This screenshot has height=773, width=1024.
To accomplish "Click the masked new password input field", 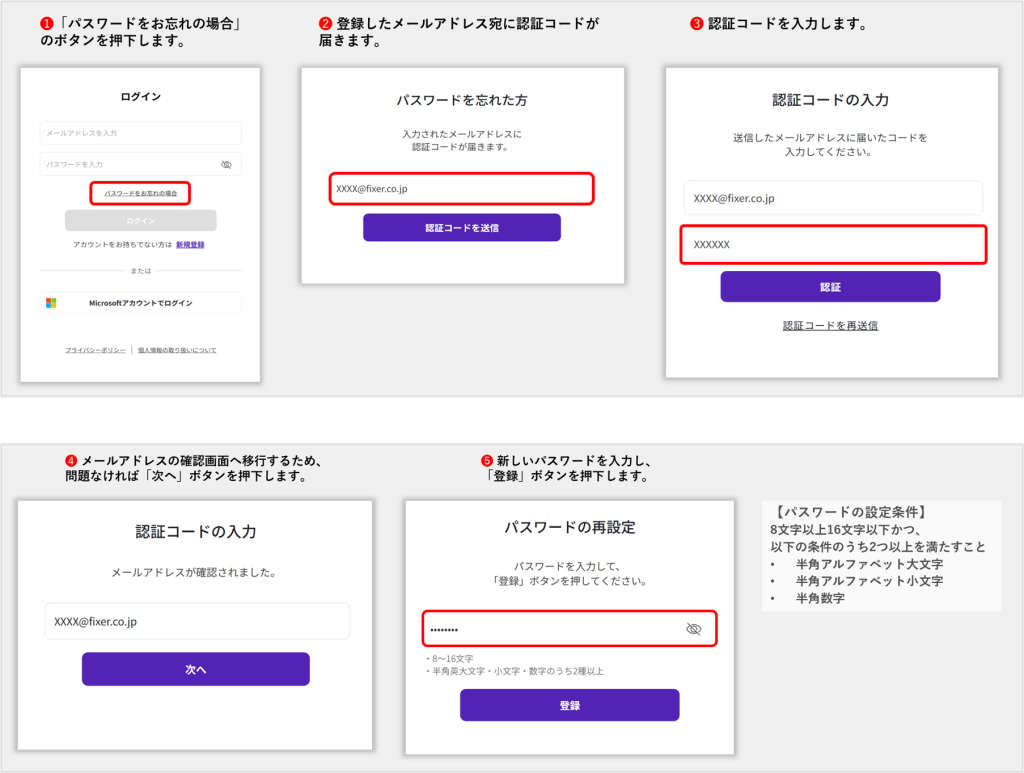I will pyautogui.click(x=550, y=629).
